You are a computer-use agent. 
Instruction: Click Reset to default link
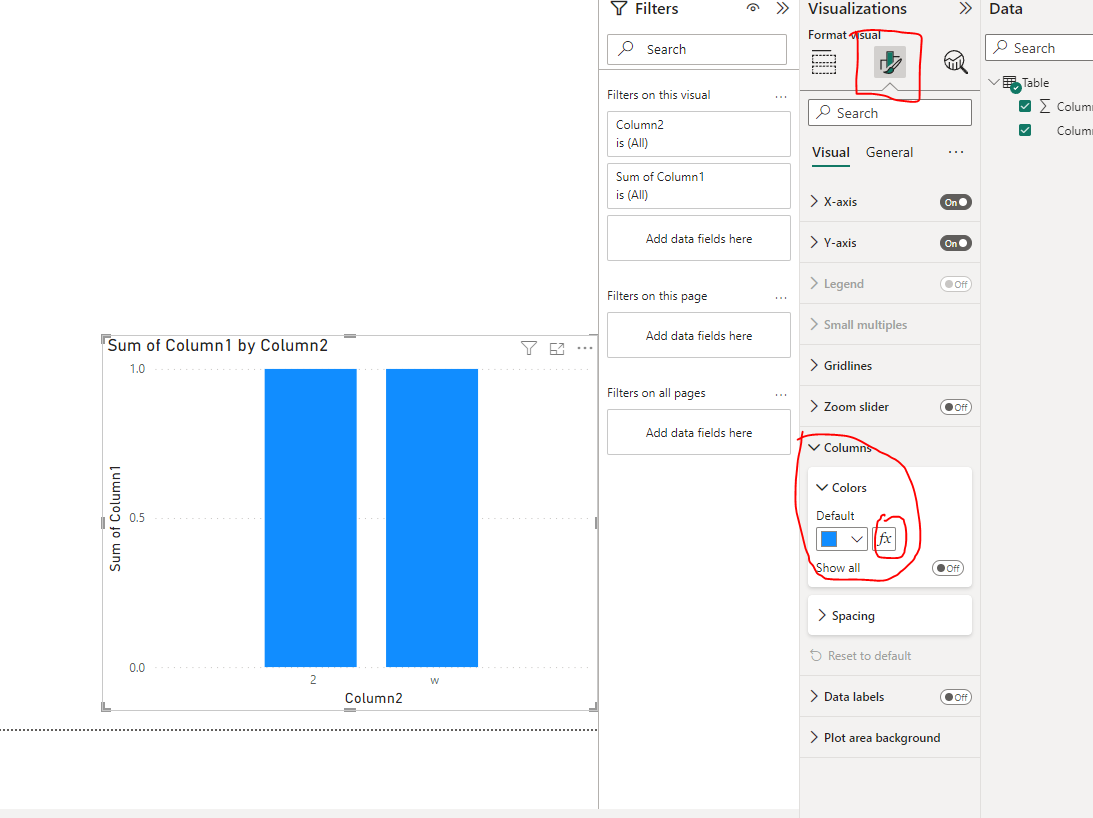[869, 656]
